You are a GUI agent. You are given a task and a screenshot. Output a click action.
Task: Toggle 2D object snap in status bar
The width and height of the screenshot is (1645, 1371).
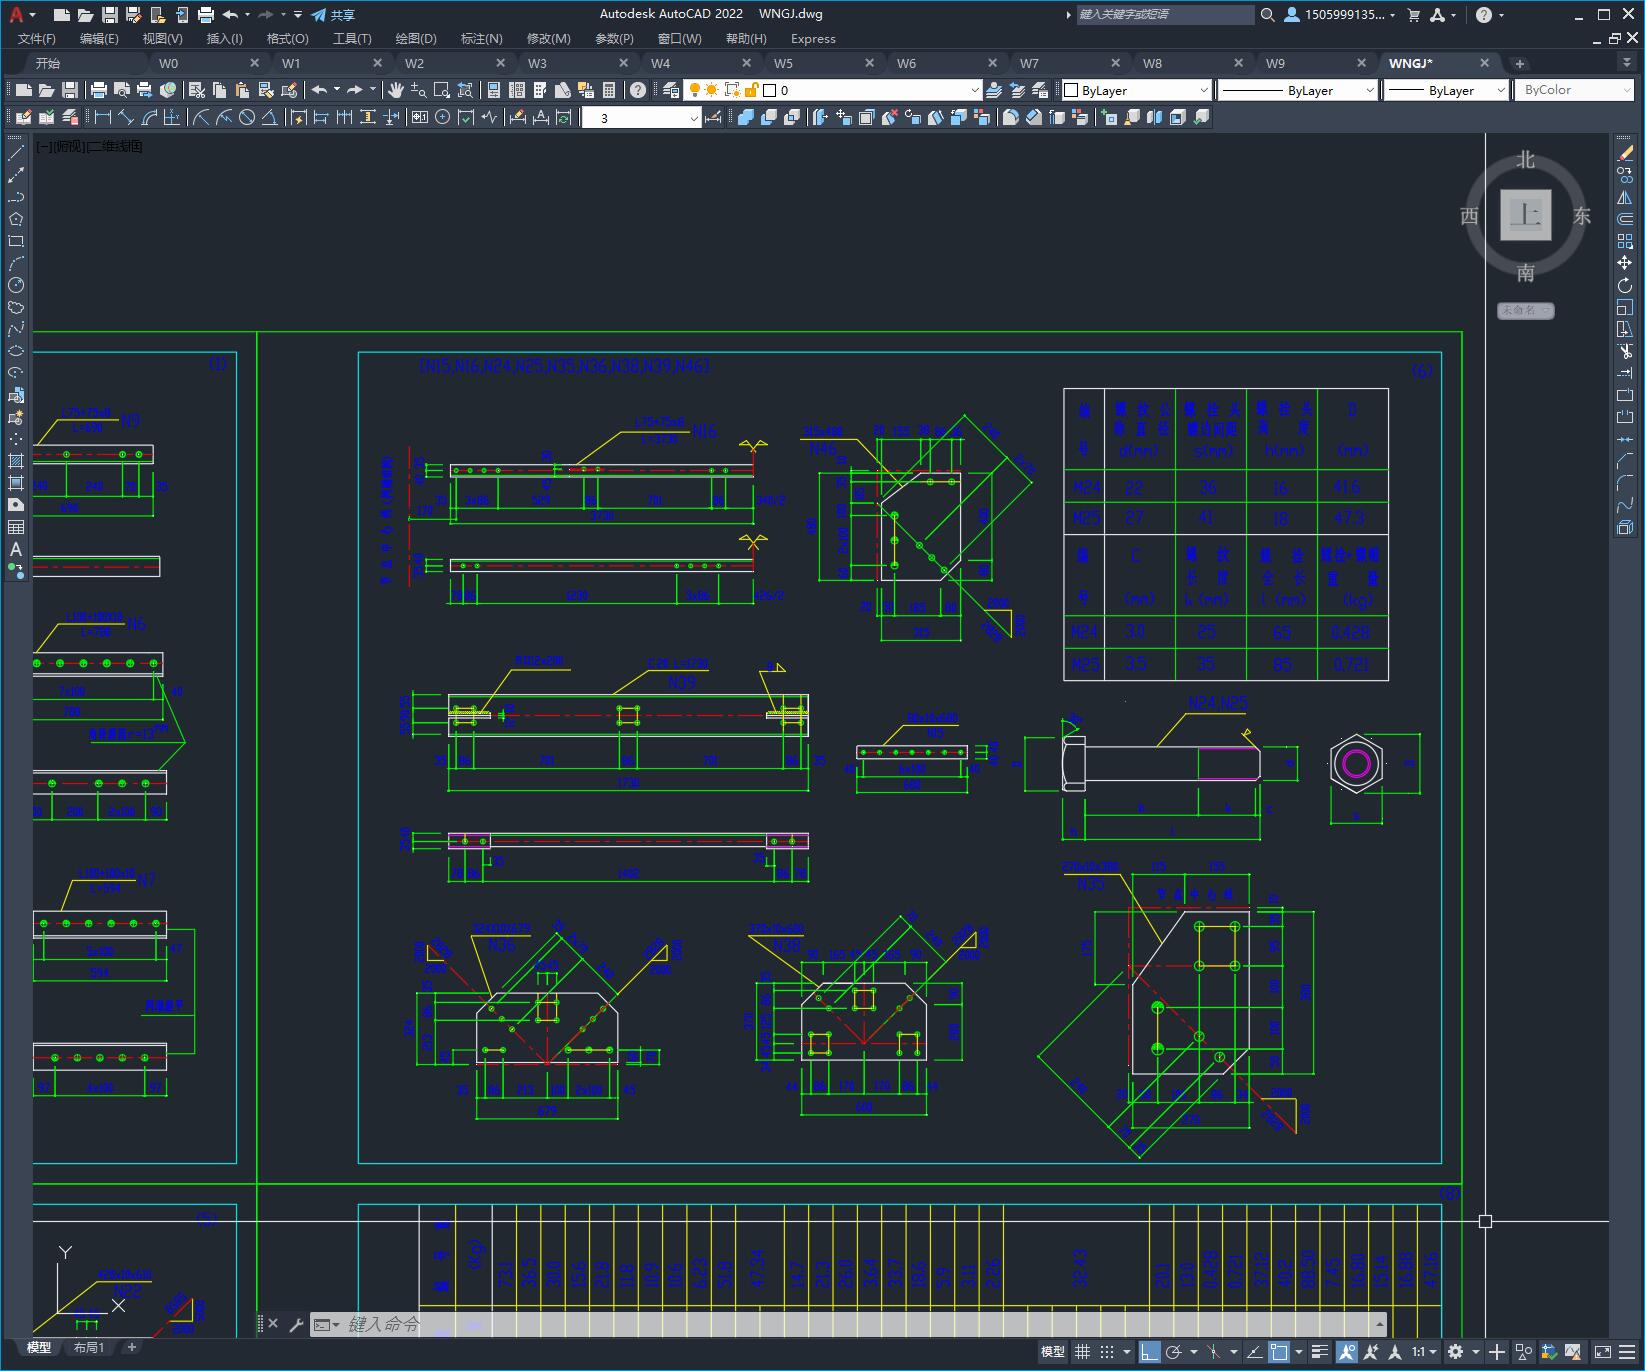tap(1279, 1352)
